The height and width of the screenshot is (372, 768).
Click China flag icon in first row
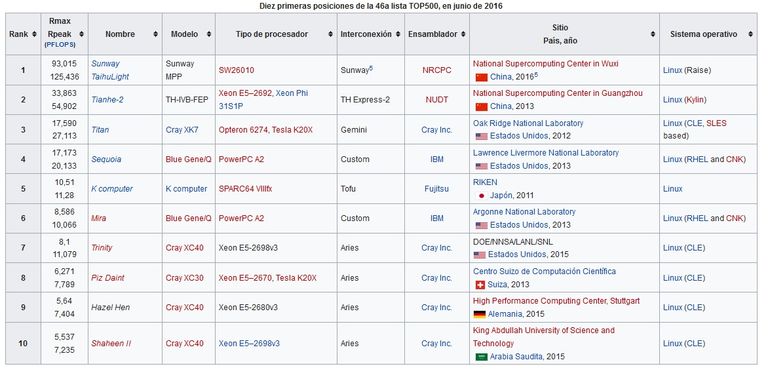[x=481, y=77]
